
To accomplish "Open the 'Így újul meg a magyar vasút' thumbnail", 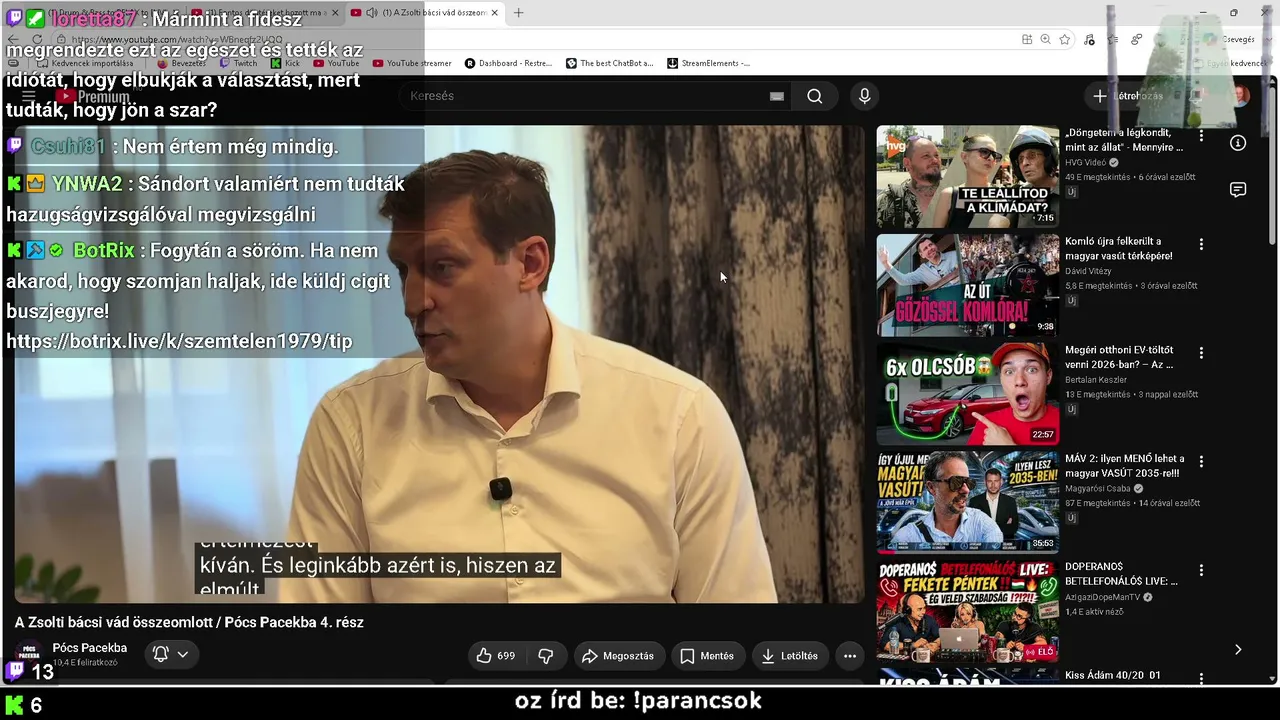I will pyautogui.click(x=968, y=503).
